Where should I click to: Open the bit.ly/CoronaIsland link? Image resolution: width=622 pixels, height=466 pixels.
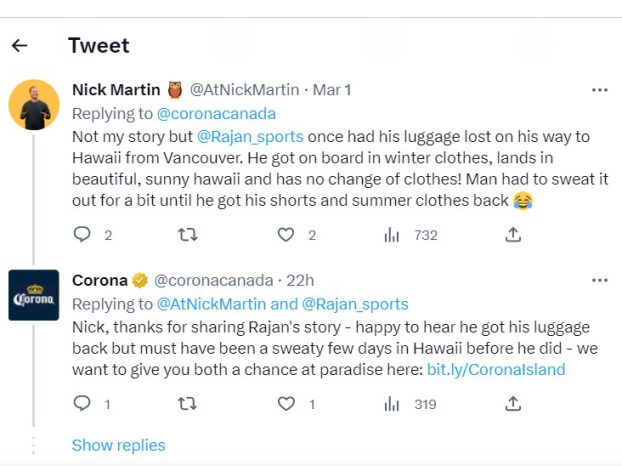(496, 369)
